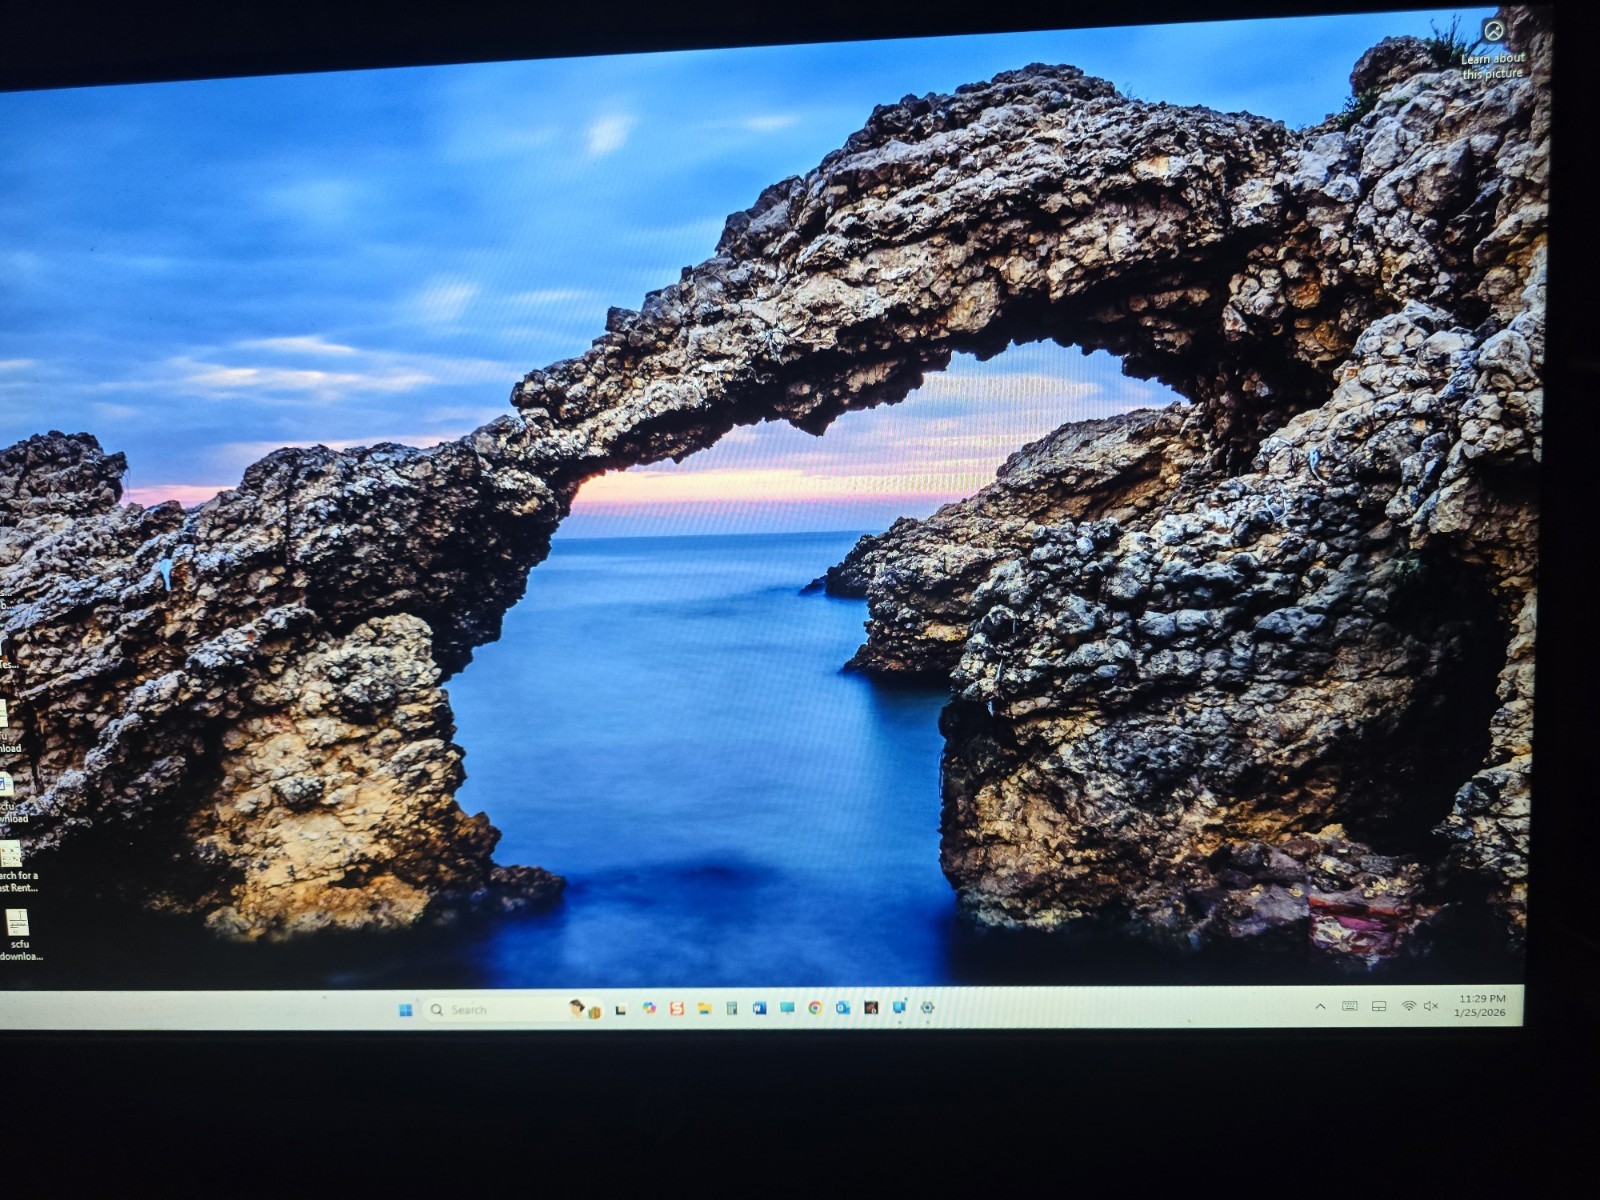Open the search highlights picture in Search box
The width and height of the screenshot is (1600, 1200).
585,1009
